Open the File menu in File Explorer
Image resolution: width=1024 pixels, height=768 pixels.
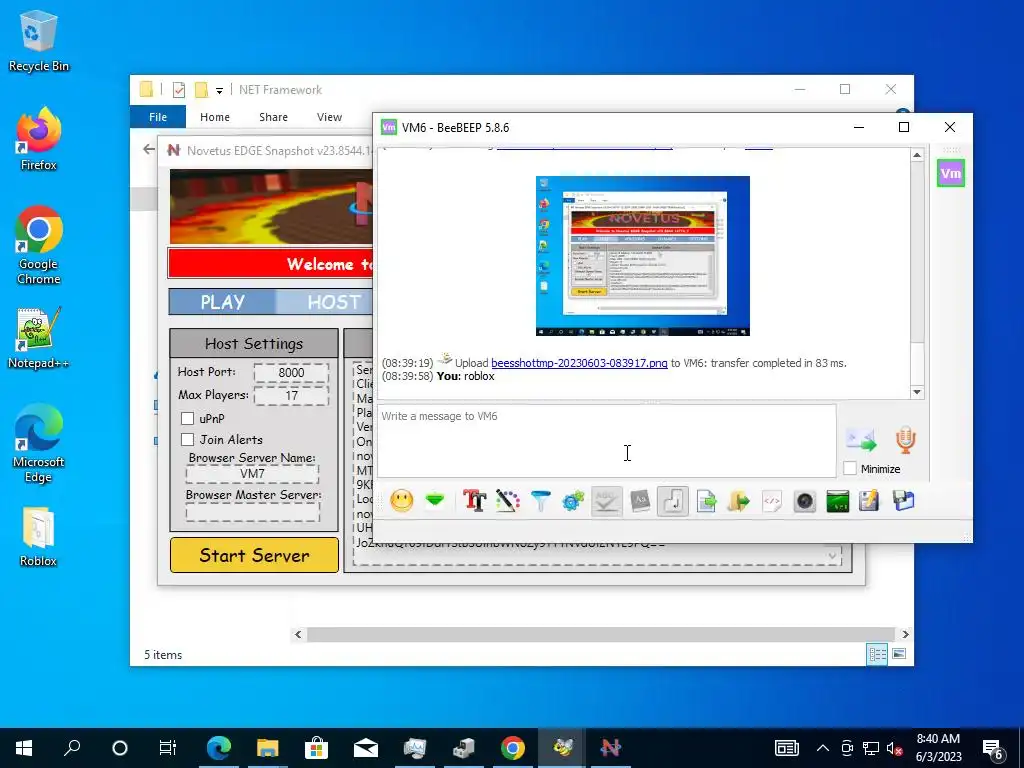[158, 117]
